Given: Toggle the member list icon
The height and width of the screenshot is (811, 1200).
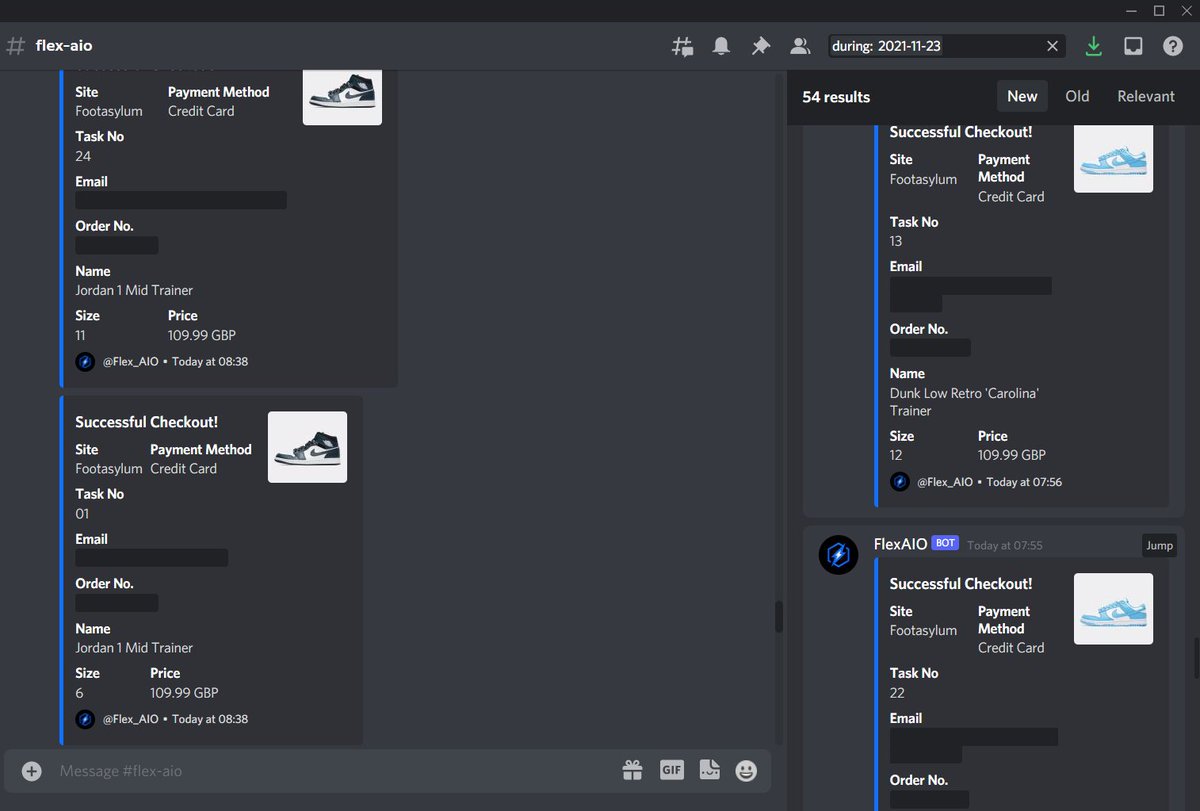Looking at the screenshot, I should [800, 46].
